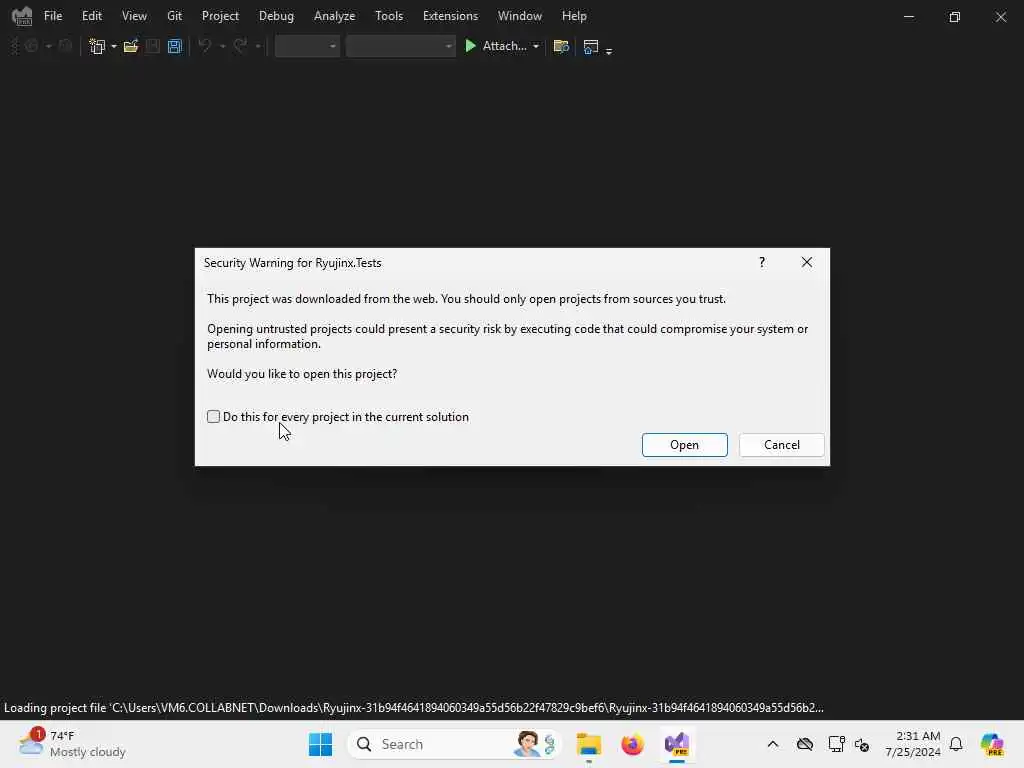The height and width of the screenshot is (768, 1024).
Task: Click the Cancel button in the dialog
Action: pyautogui.click(x=782, y=445)
